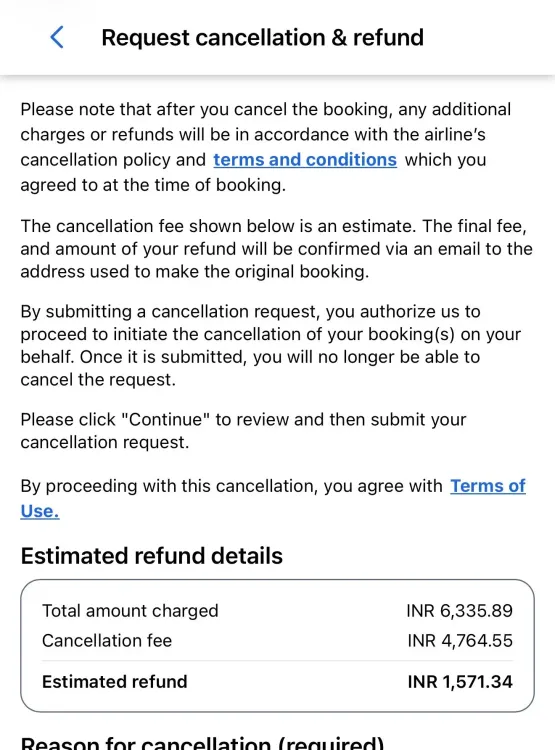This screenshot has height=750, width=555.
Task: Click the Estimated refund row label
Action: (x=114, y=682)
